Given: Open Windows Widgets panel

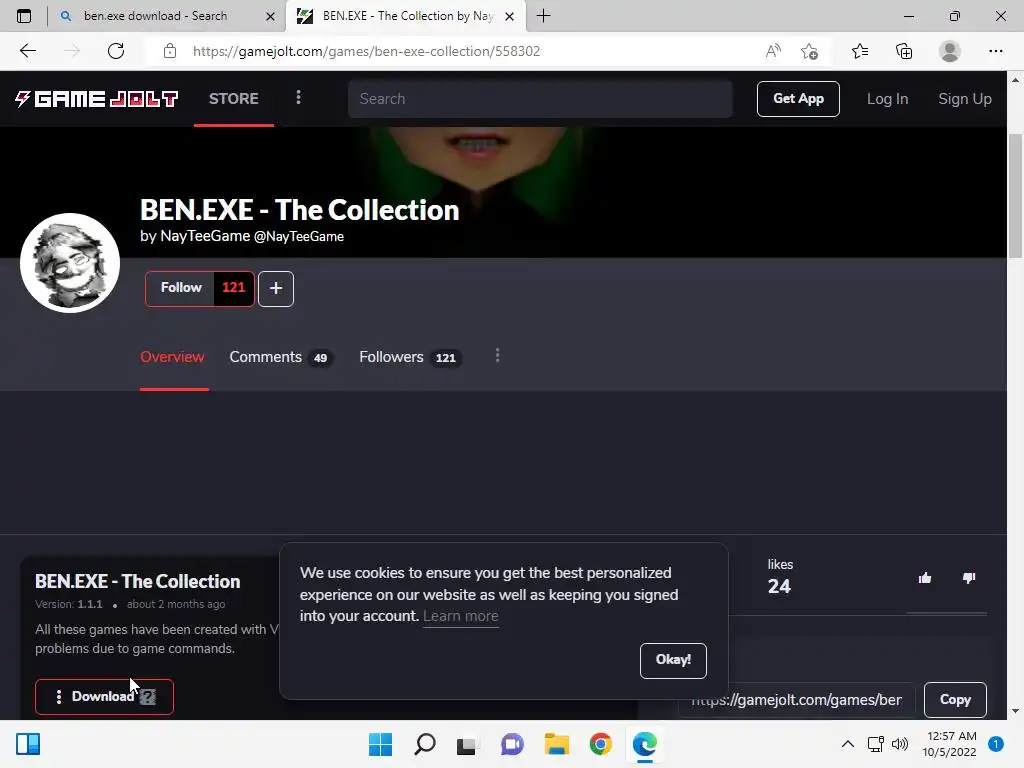Looking at the screenshot, I should (28, 744).
